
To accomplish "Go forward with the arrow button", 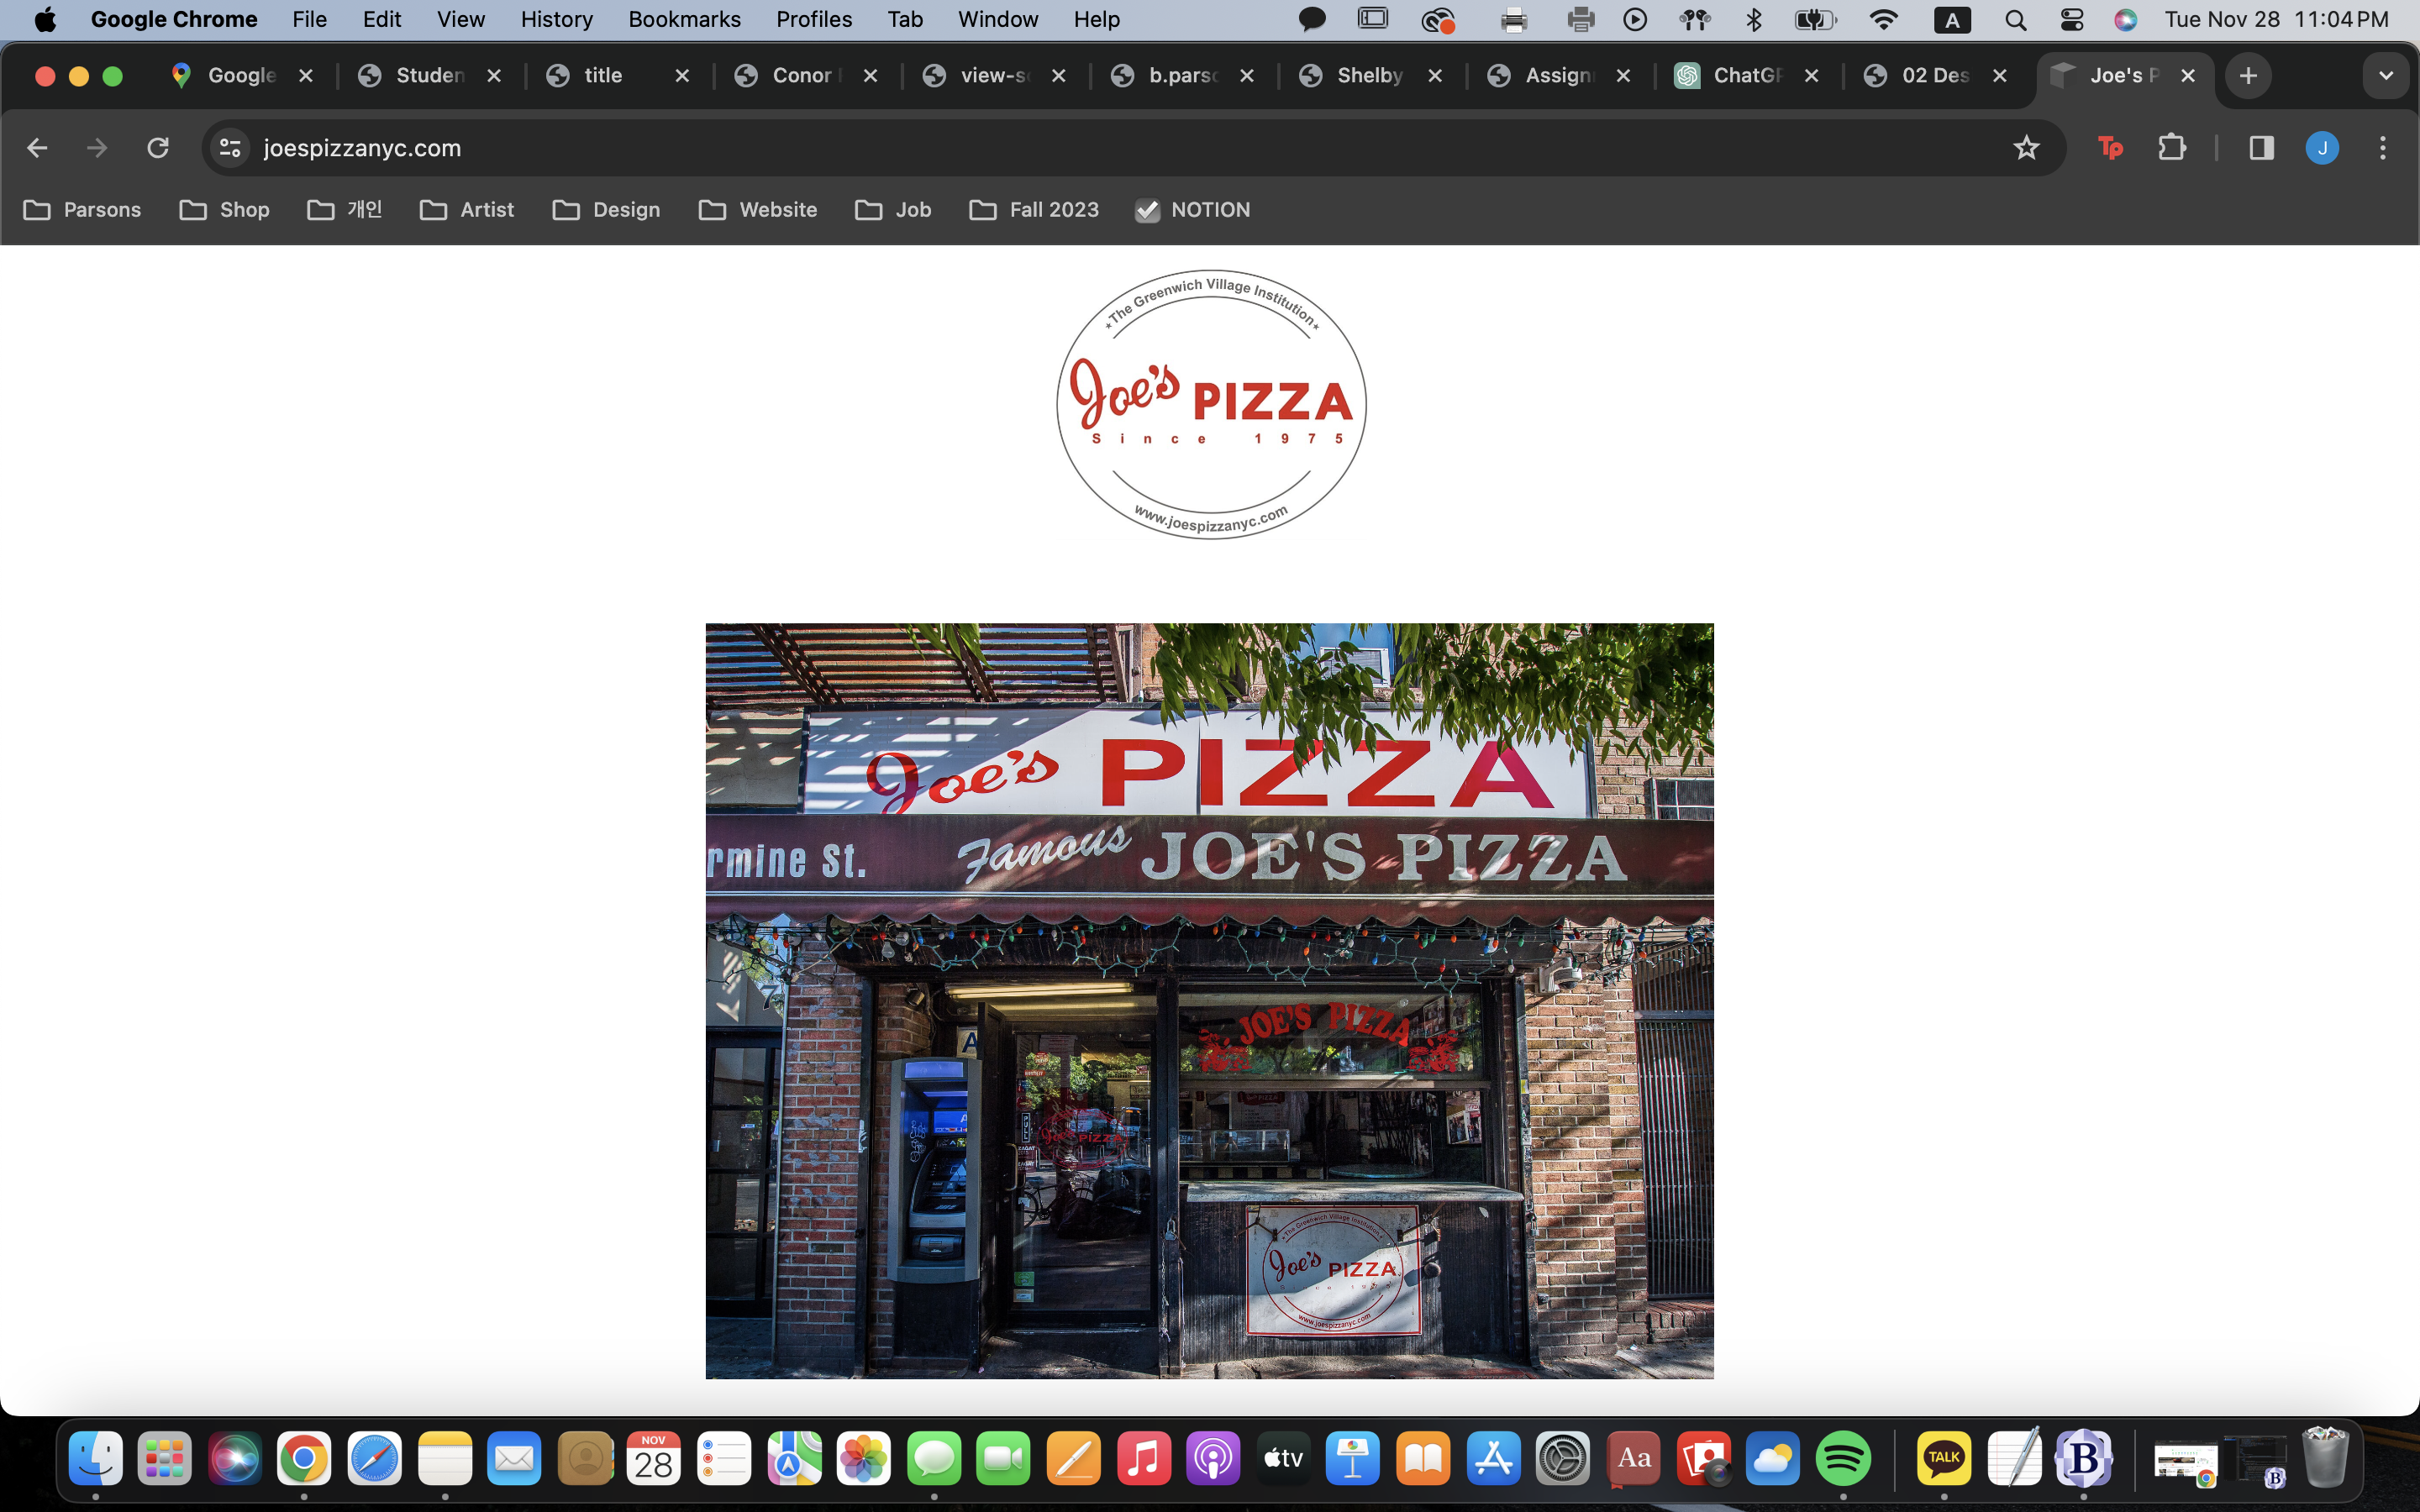I will click(97, 148).
